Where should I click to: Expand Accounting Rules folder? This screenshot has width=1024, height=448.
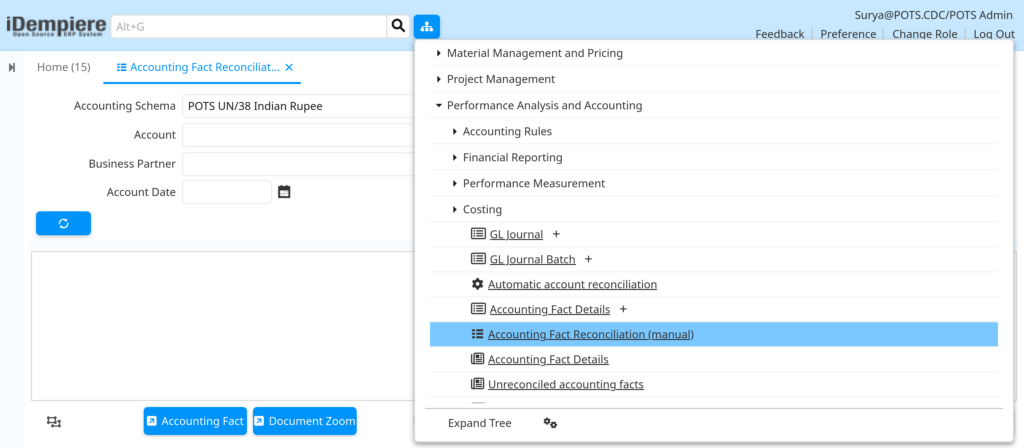(x=455, y=131)
